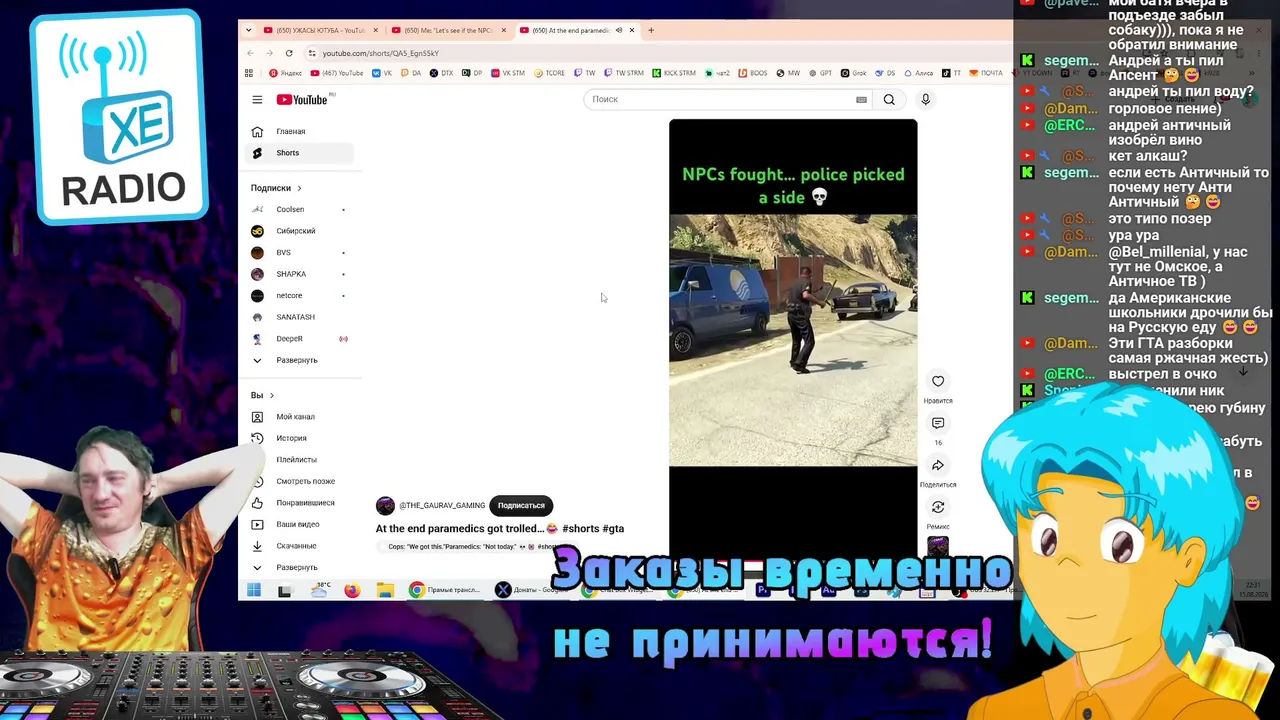
Task: Share the Short via arrow icon
Action: 938,465
